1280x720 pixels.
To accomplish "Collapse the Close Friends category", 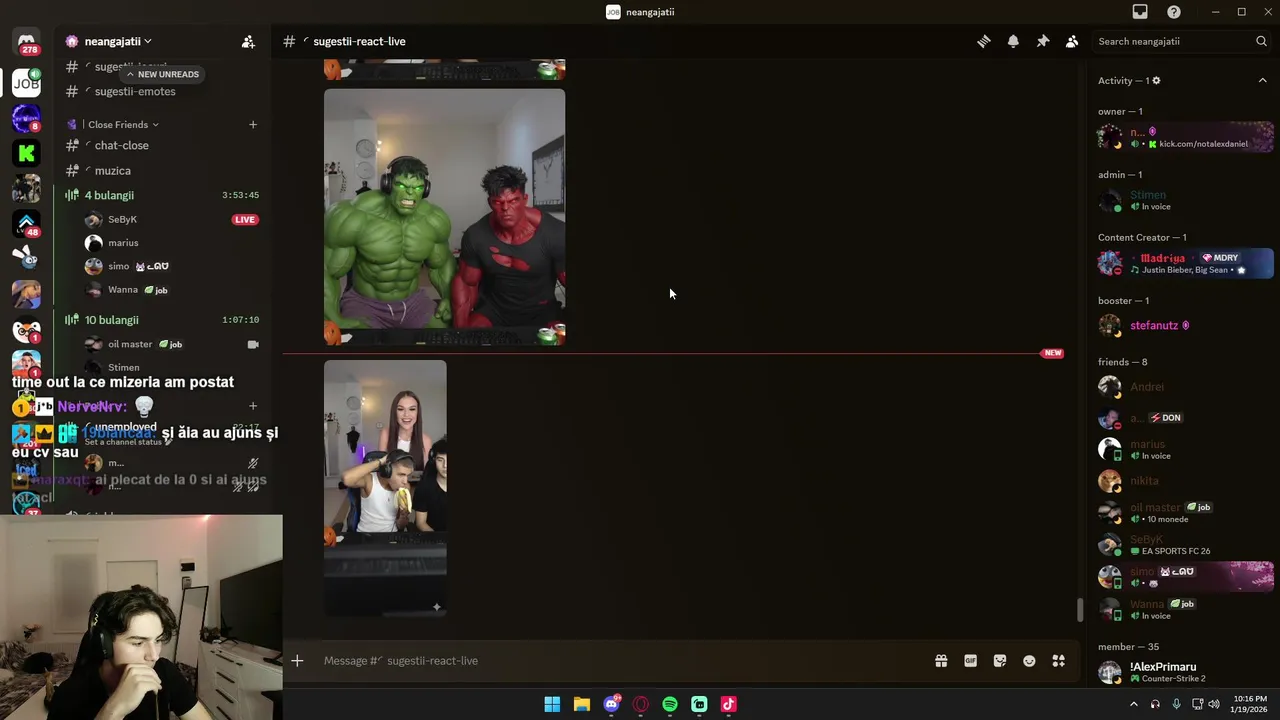I will coord(123,125).
